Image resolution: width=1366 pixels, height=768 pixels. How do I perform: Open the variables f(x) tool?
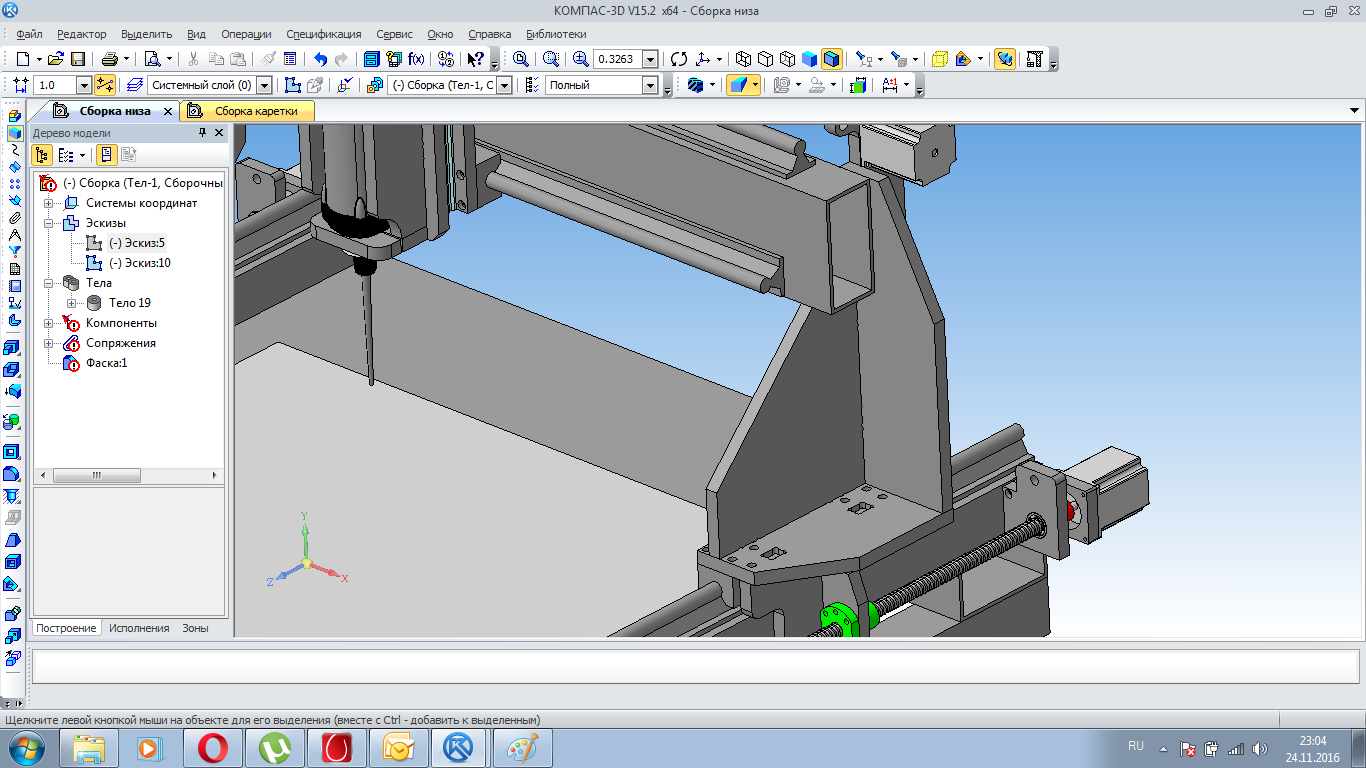tap(416, 59)
